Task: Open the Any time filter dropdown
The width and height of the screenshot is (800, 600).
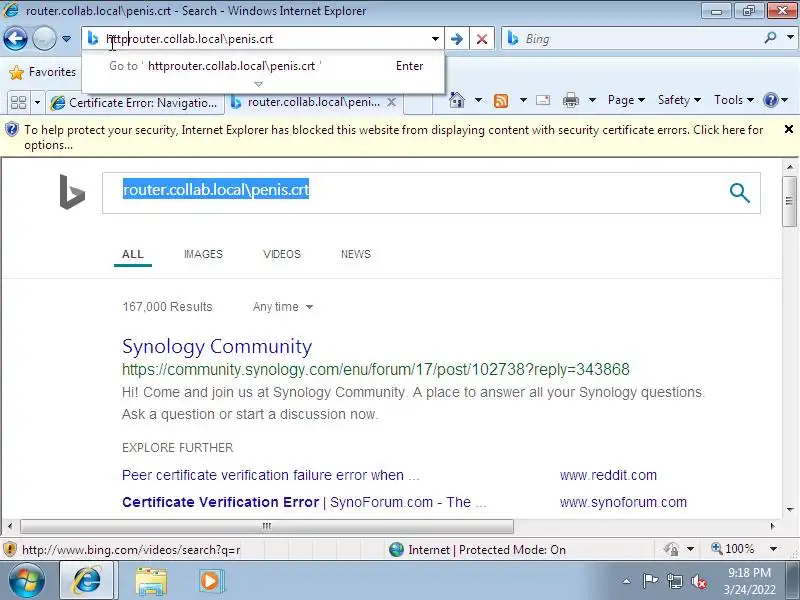Action: [x=283, y=307]
